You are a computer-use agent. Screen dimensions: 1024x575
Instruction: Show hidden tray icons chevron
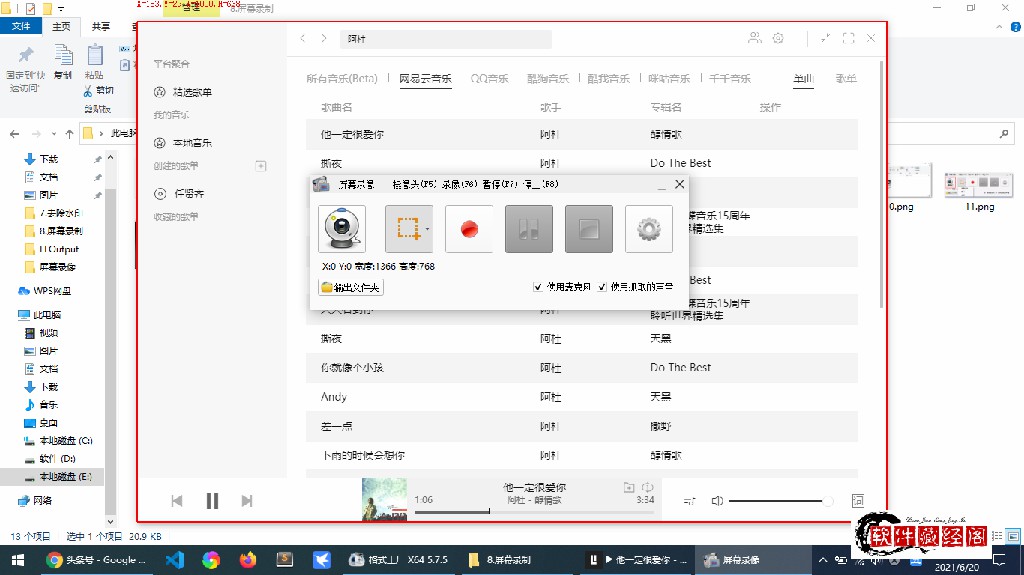(823, 560)
